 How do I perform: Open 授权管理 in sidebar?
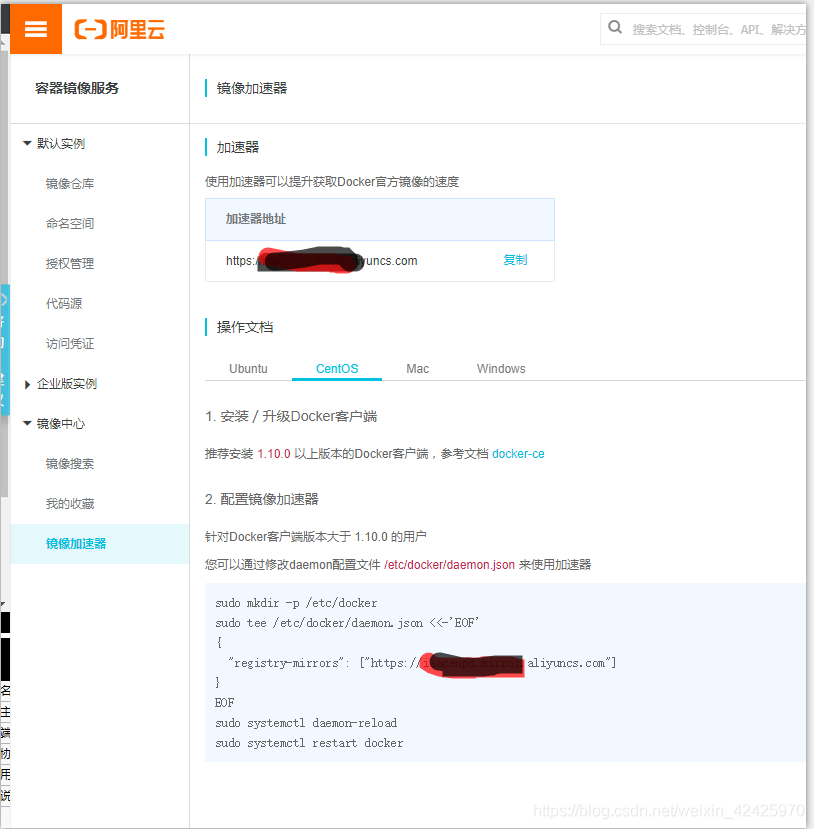(x=70, y=263)
